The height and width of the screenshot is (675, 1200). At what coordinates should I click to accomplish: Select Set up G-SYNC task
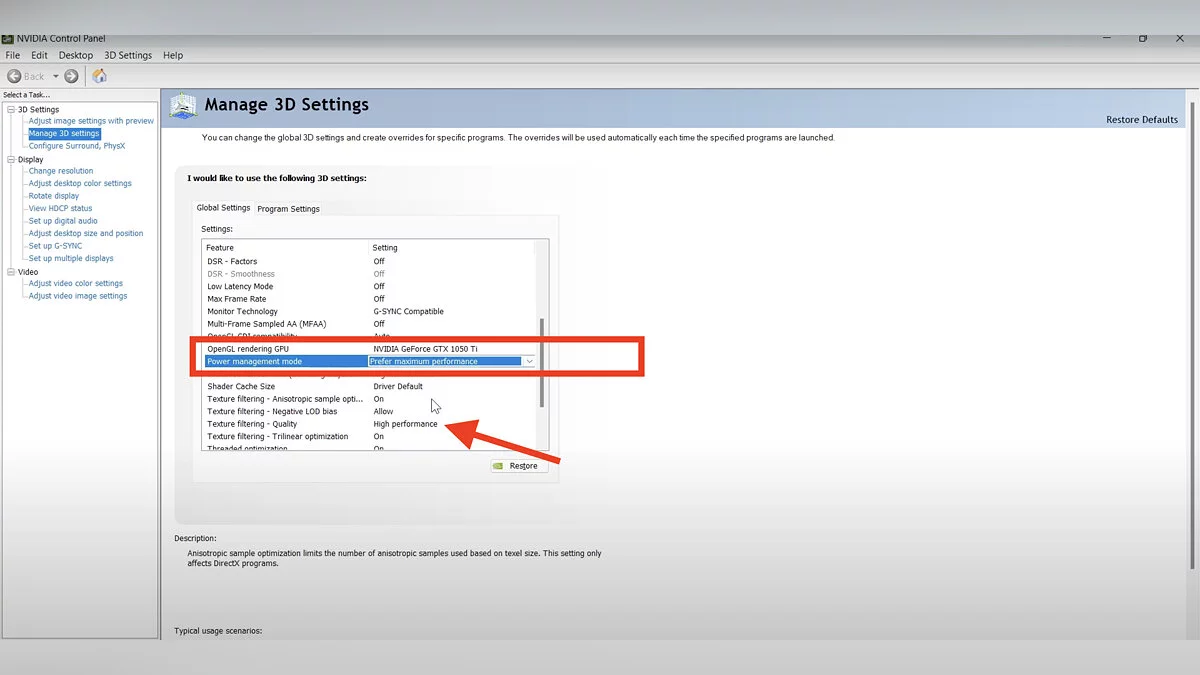coord(55,246)
